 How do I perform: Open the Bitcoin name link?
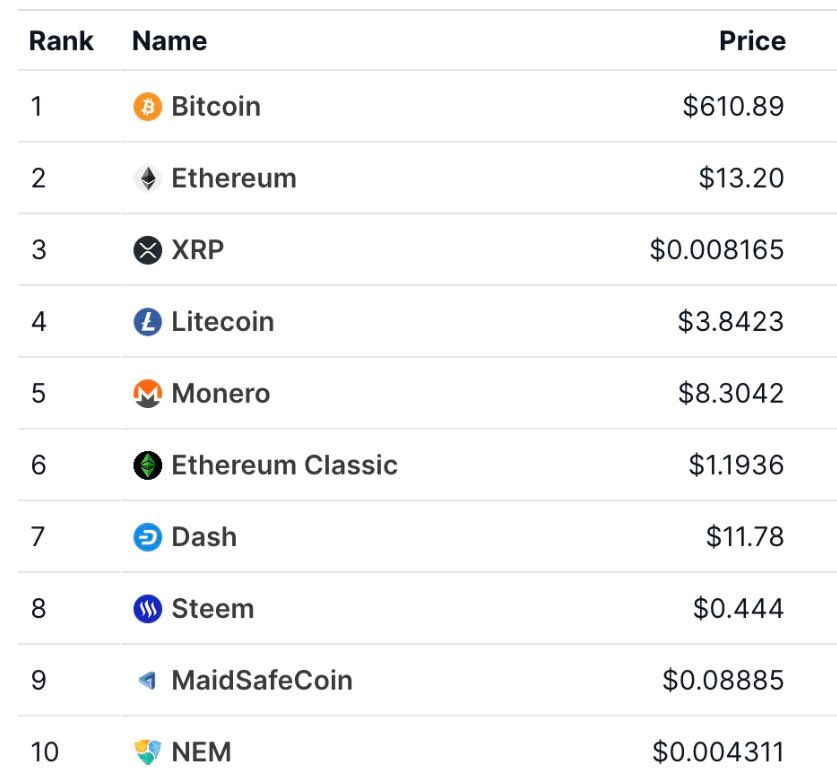point(216,106)
